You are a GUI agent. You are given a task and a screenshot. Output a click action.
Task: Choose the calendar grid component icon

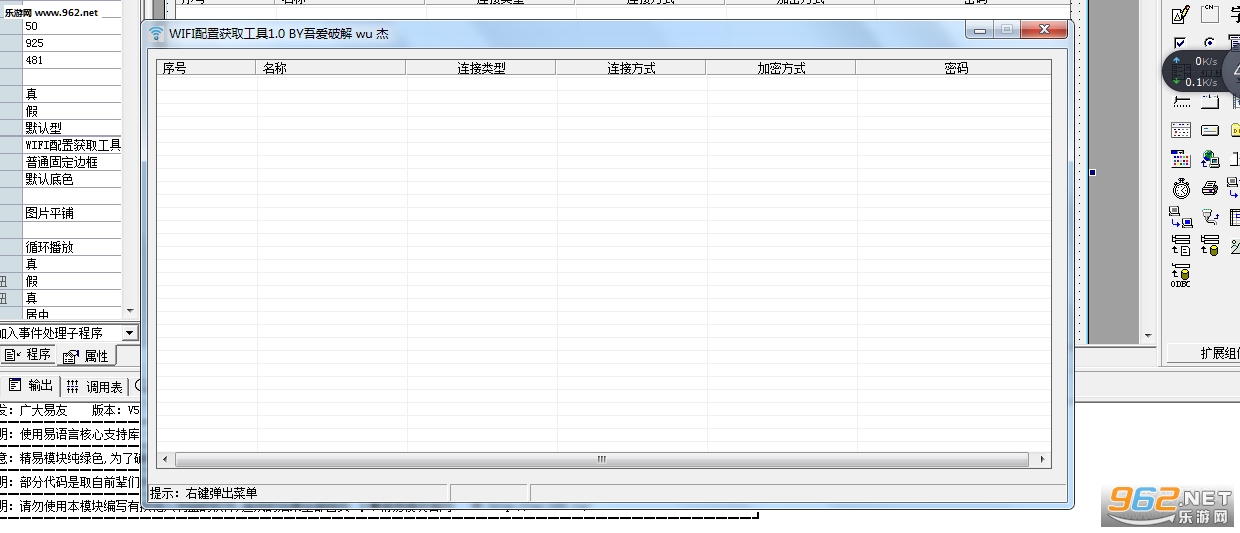tap(1181, 130)
